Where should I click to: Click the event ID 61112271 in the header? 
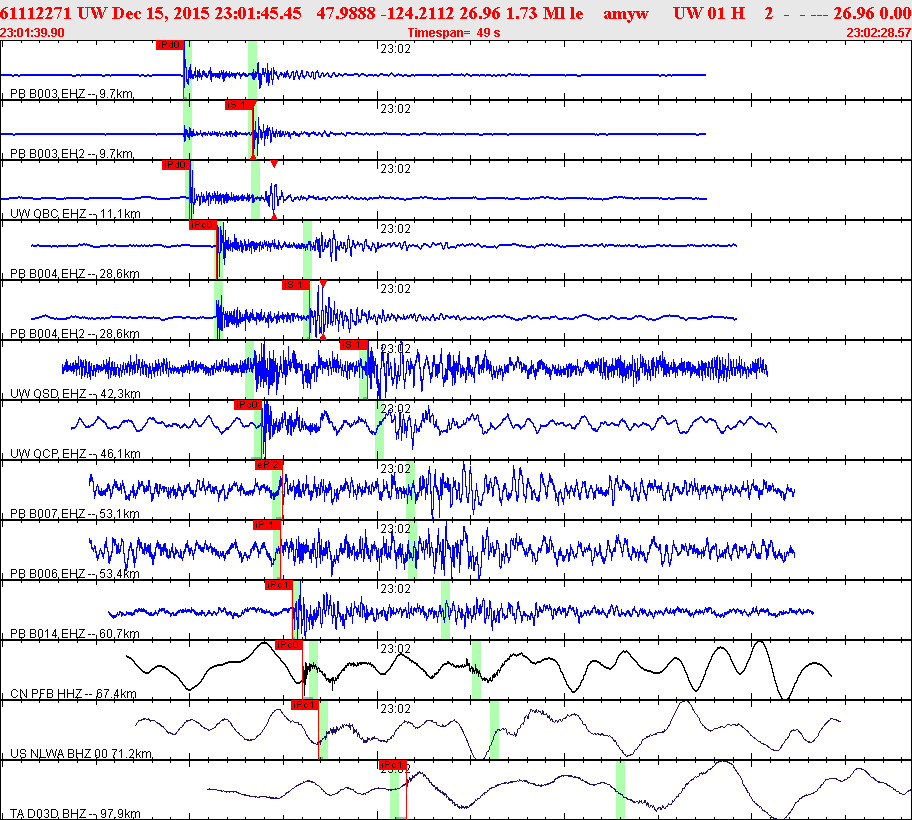36,13
